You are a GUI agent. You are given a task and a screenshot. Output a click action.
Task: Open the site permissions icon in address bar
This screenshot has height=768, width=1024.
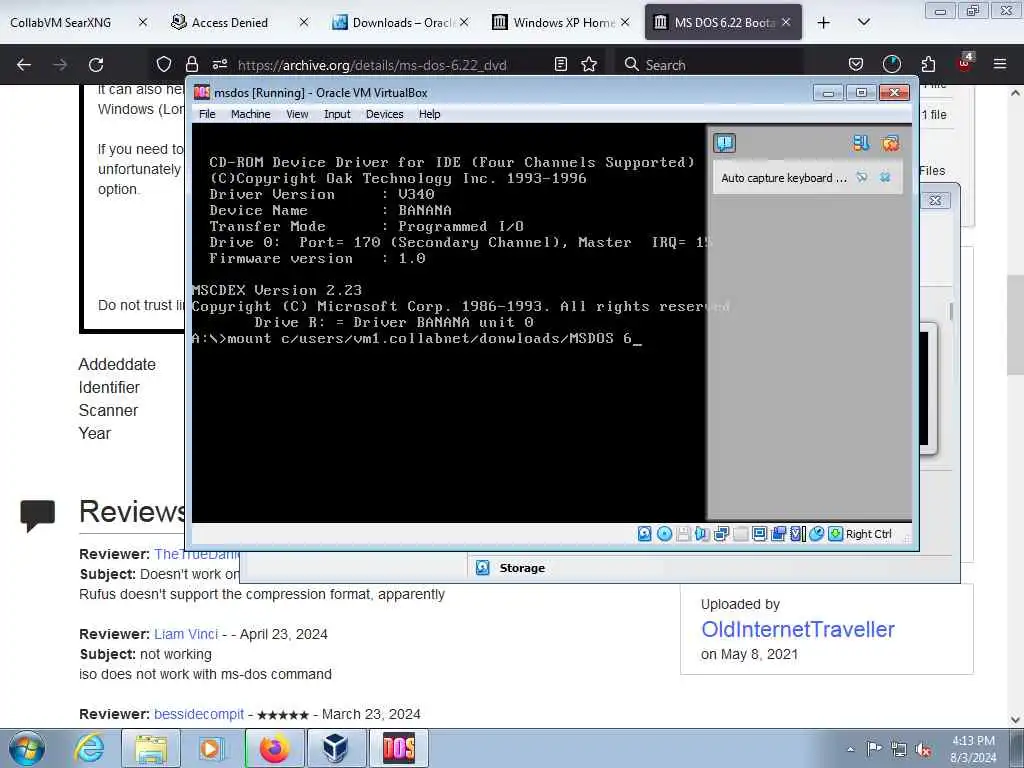(219, 64)
